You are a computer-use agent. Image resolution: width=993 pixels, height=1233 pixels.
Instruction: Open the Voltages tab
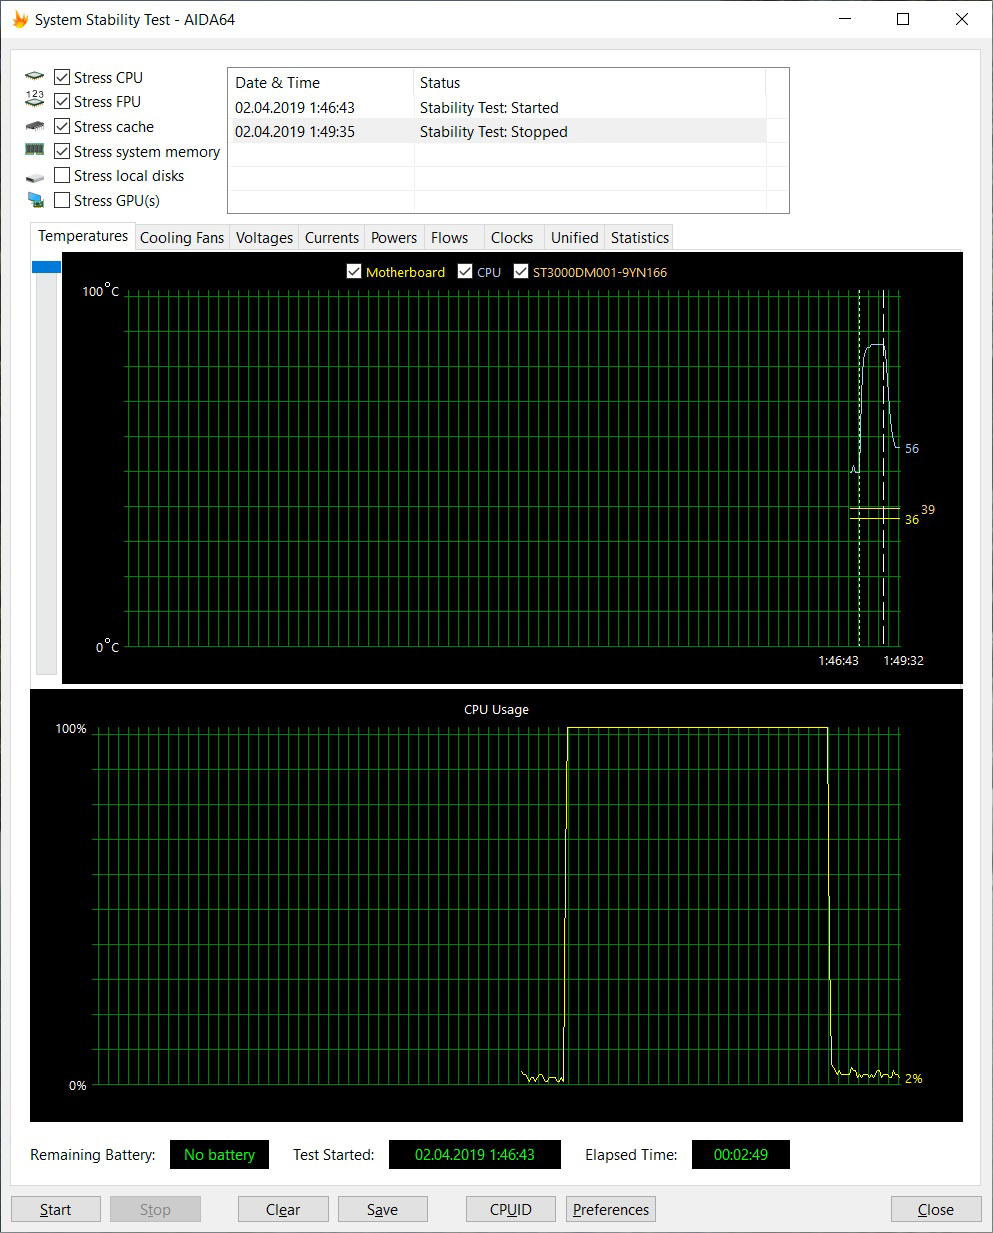(x=264, y=238)
